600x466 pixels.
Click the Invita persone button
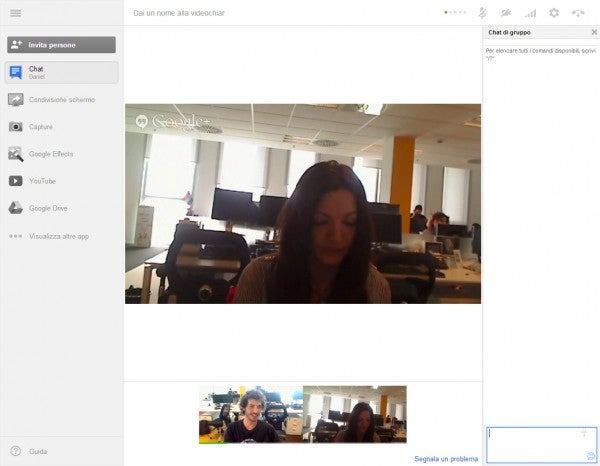pyautogui.click(x=61, y=45)
